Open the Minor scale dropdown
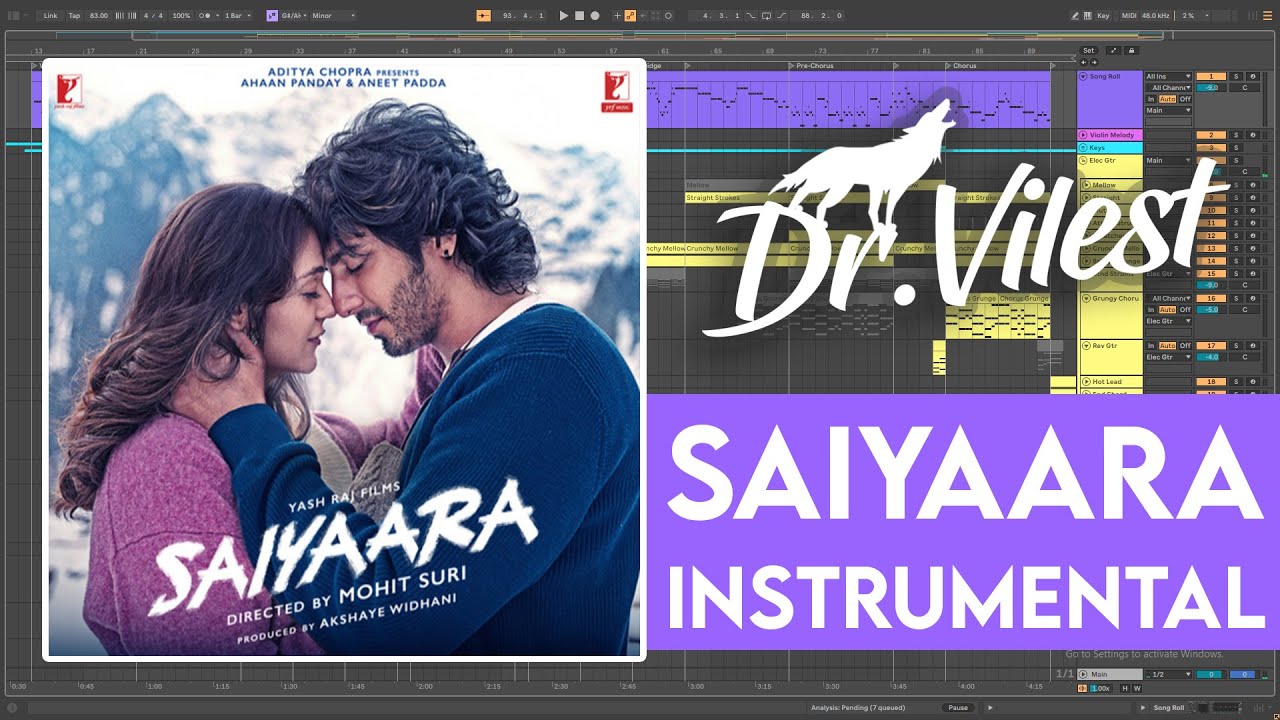Screen dimensions: 1280x720 tap(333, 16)
